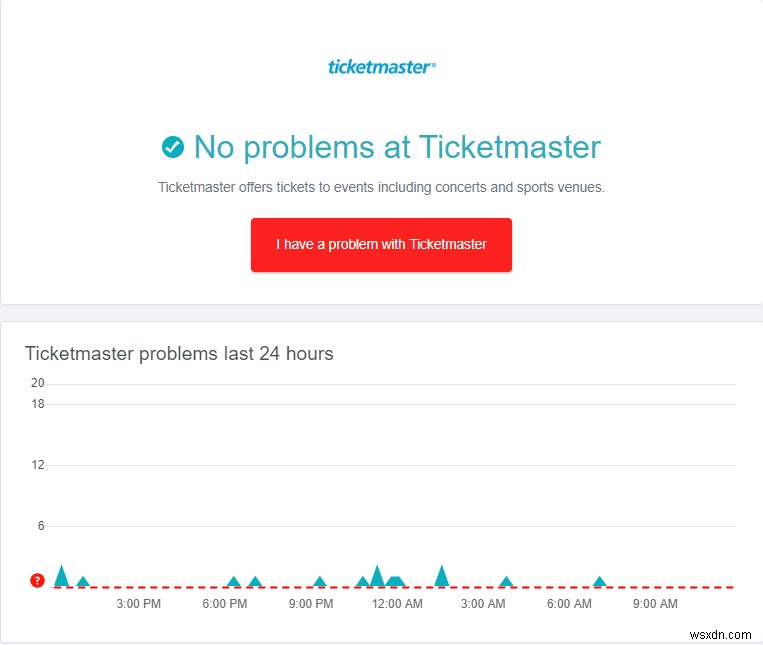Click the 12 value on the y-axis
The height and width of the screenshot is (645, 763).
[x=38, y=465]
